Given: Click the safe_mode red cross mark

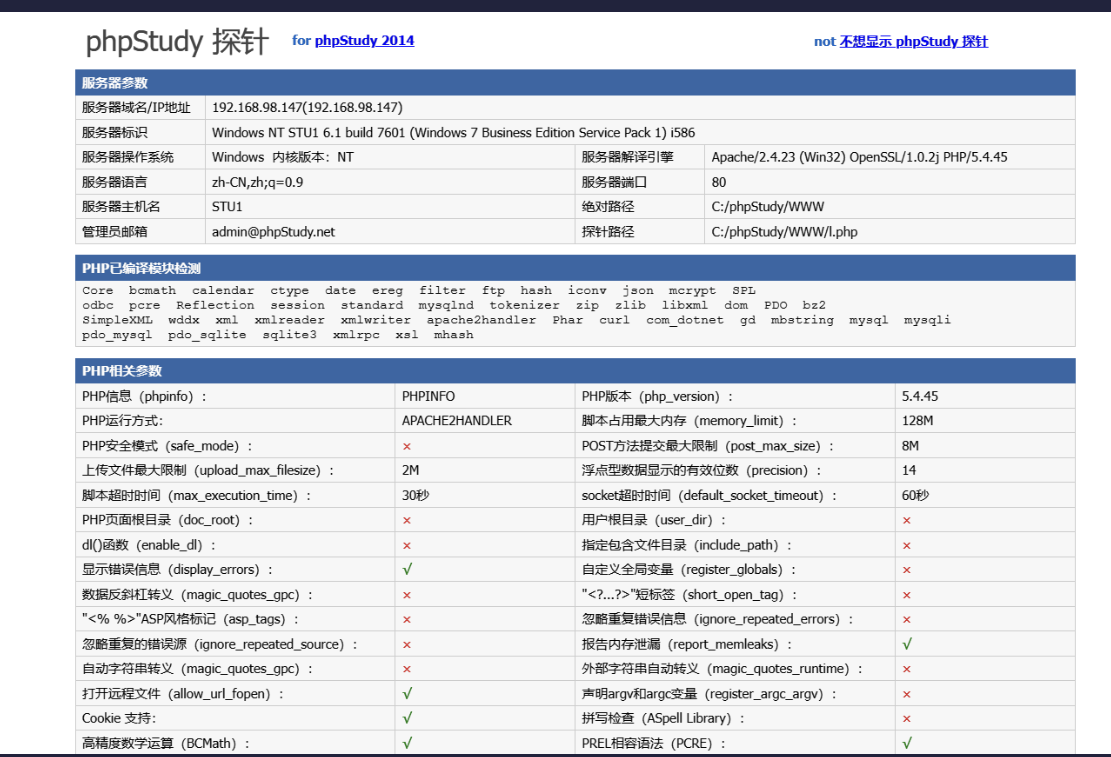Looking at the screenshot, I should (x=407, y=446).
